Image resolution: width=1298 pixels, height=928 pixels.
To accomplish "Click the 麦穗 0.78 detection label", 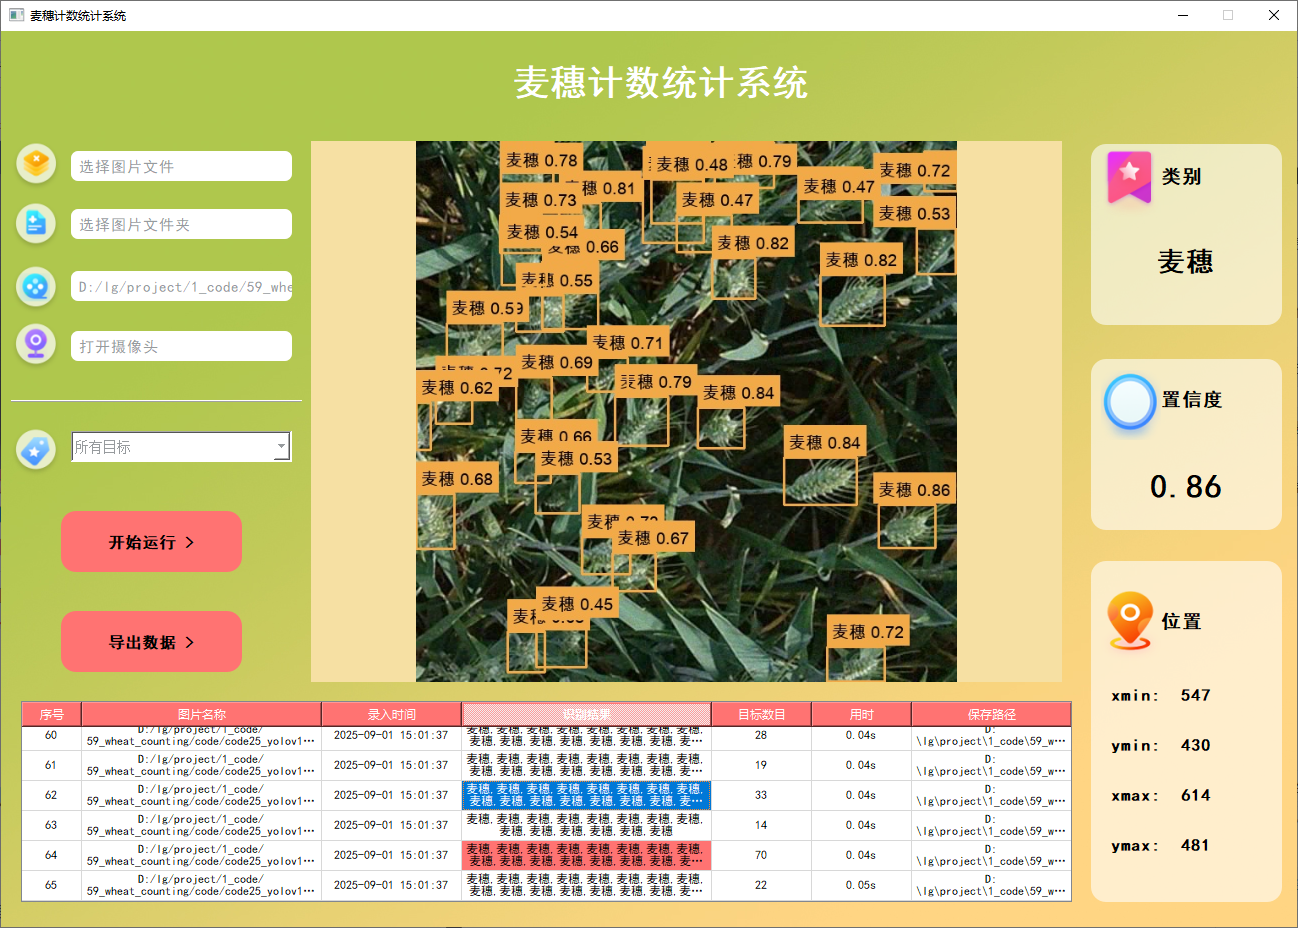I will 541,160.
